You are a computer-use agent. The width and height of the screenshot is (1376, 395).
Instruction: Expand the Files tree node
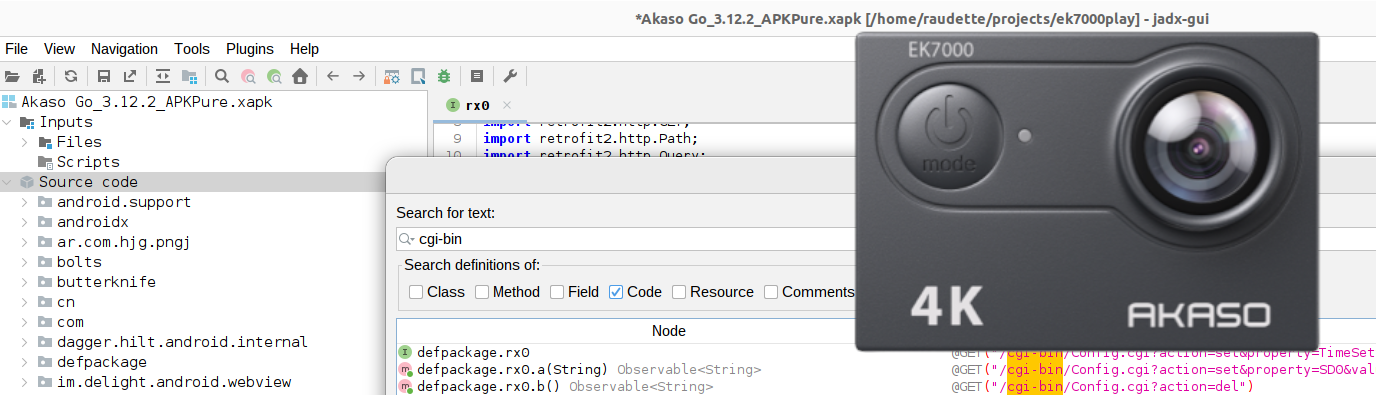coord(26,142)
